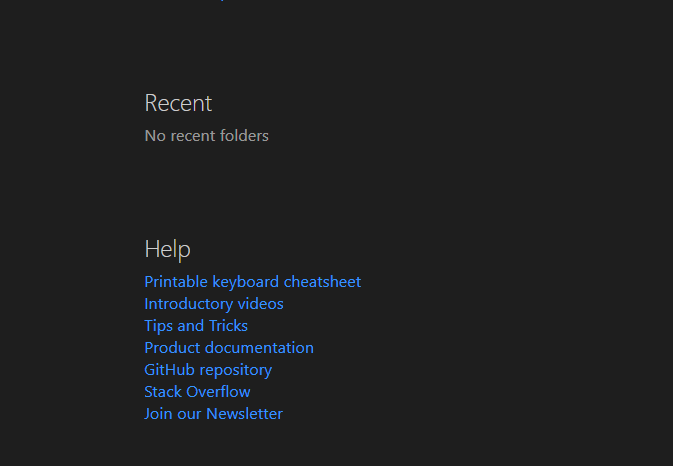
Task: Open the Stack Overflow help link
Action: coord(197,392)
